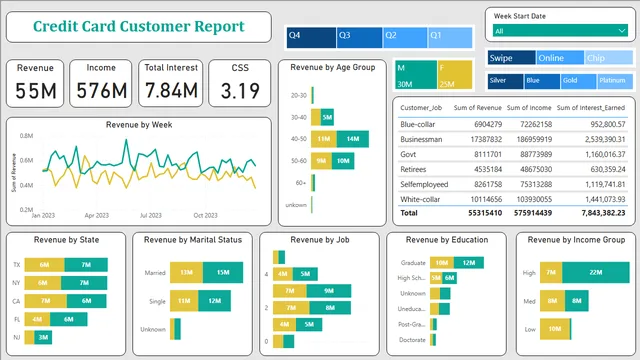
Task: Click the Unknown marital status bar
Action: [x=176, y=329]
